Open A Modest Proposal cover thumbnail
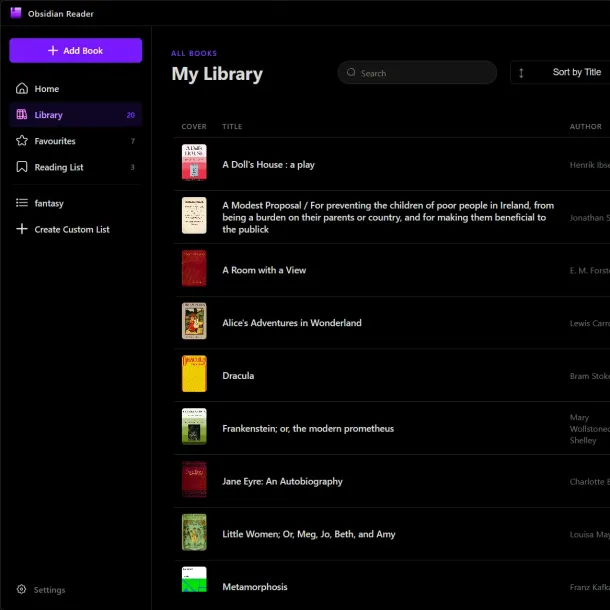The width and height of the screenshot is (610, 610). tap(194, 216)
